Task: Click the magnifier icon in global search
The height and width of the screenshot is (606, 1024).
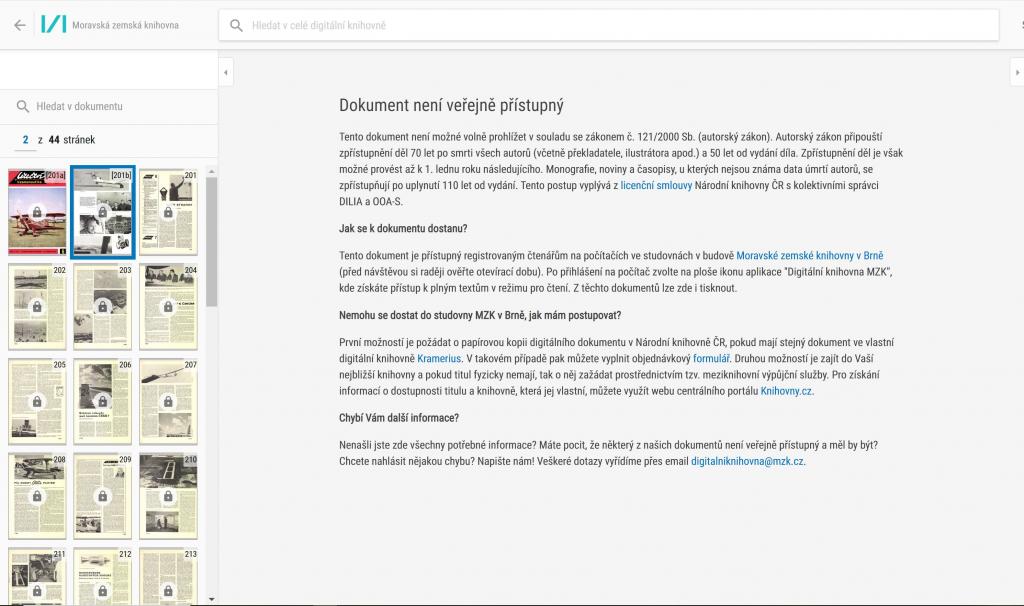Action: pos(237,25)
